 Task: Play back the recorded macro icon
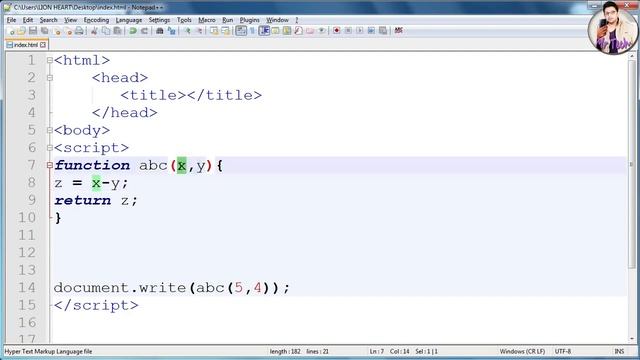click(360, 31)
